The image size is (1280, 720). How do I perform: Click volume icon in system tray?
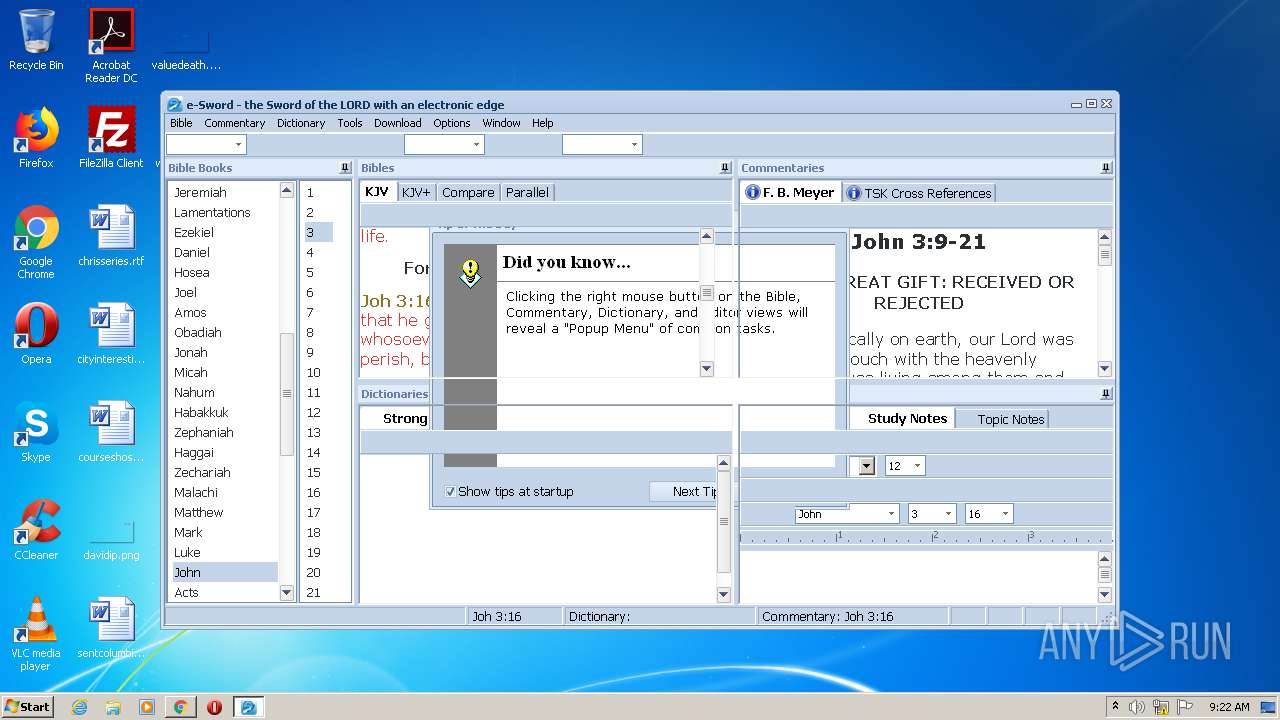pos(1137,707)
